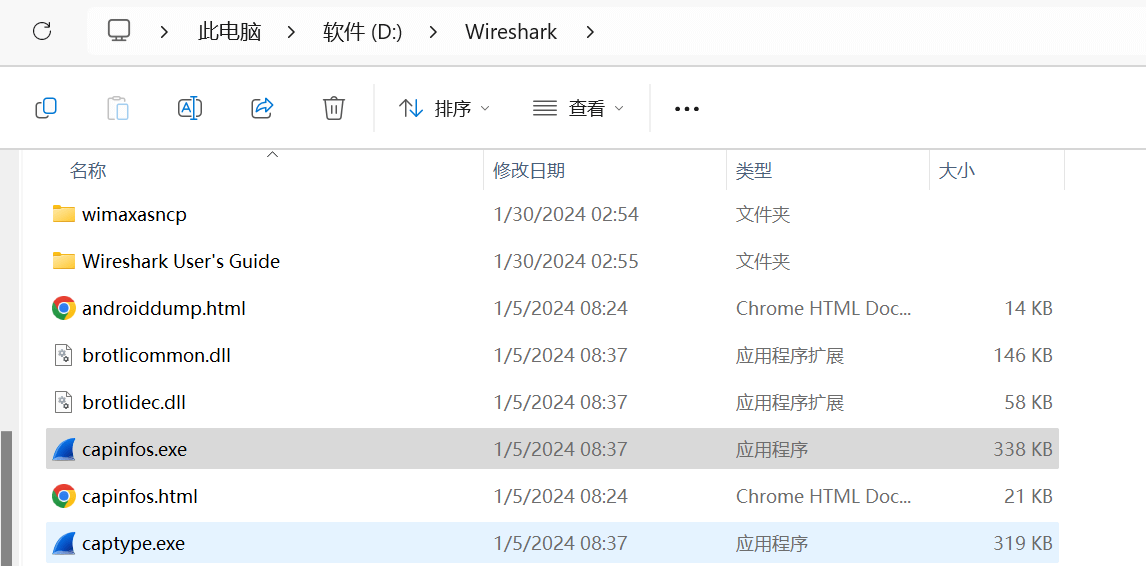Click the 14 KB size cell
1146x566 pixels.
(x=1028, y=309)
